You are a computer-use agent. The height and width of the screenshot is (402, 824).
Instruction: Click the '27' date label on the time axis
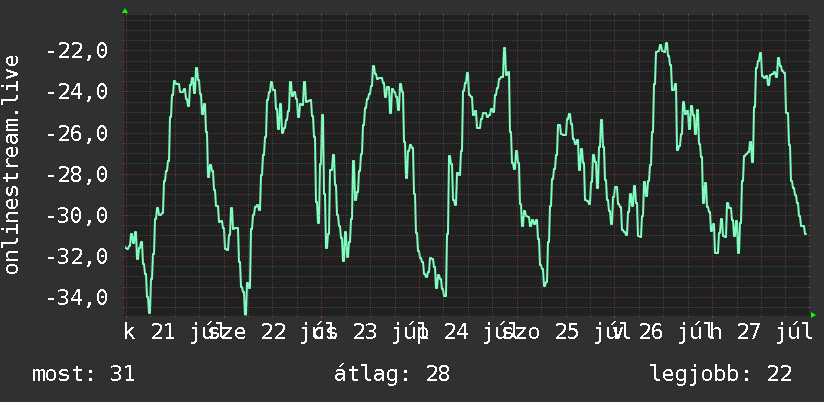(749, 332)
